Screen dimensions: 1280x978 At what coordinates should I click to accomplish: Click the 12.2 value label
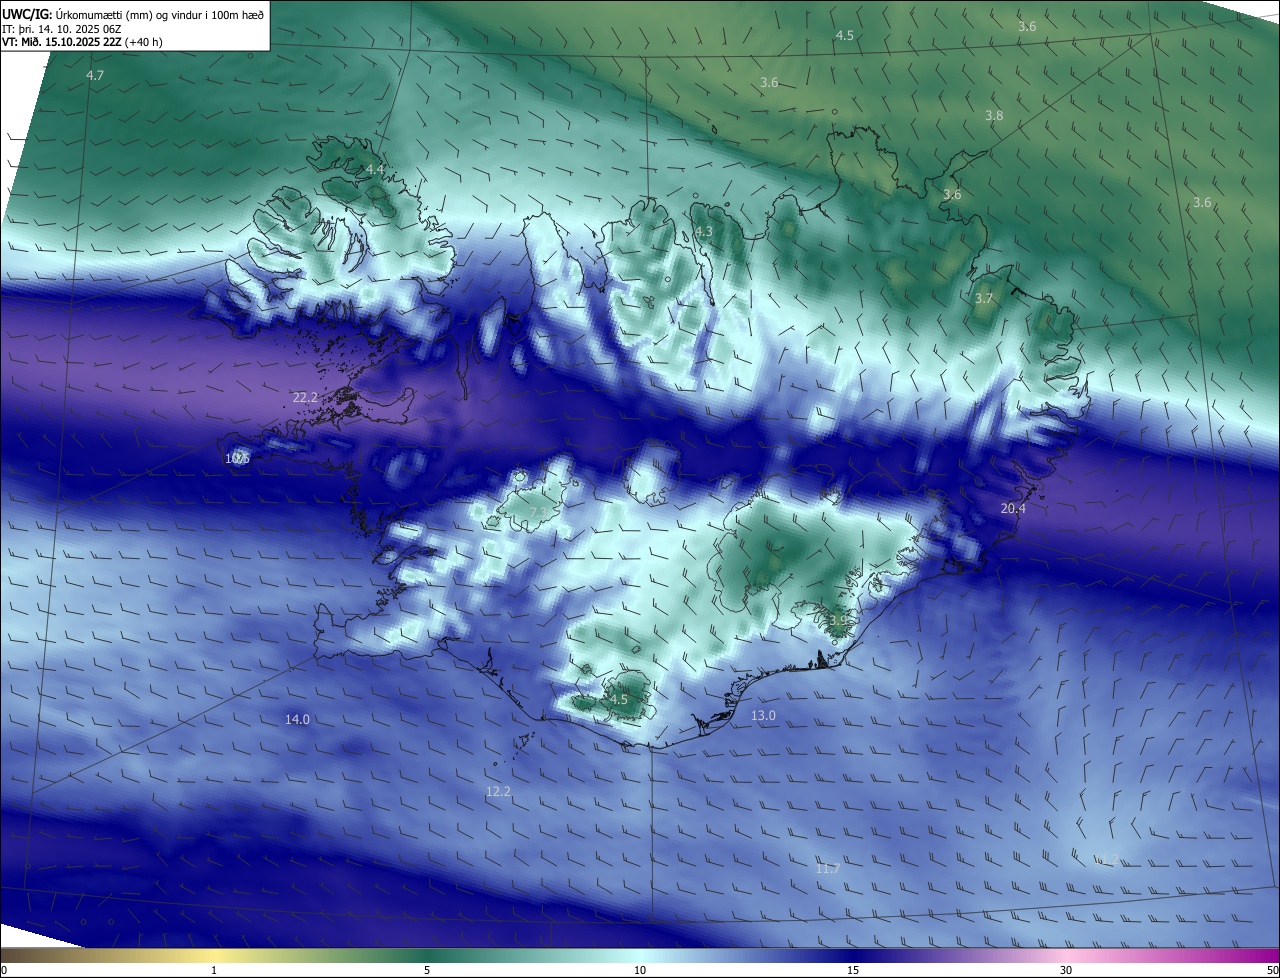coord(498,792)
